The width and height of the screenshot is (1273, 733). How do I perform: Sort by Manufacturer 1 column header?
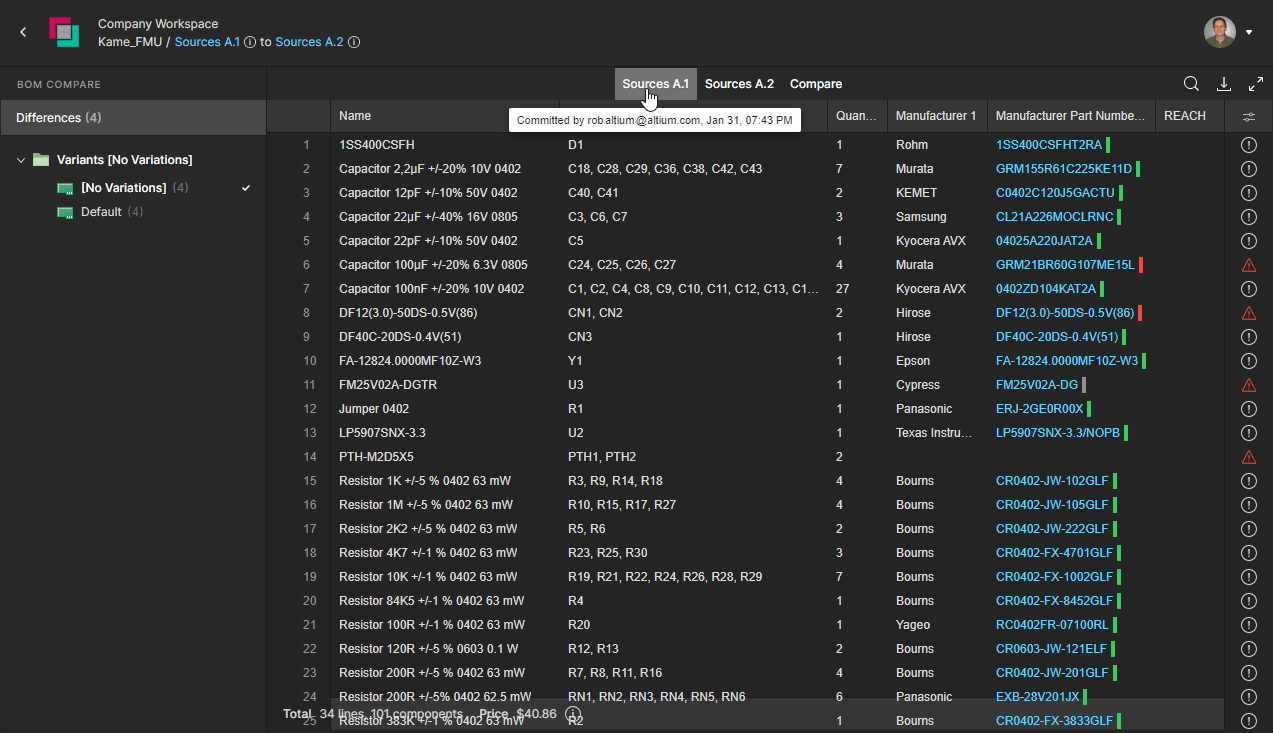pyautogui.click(x=935, y=116)
